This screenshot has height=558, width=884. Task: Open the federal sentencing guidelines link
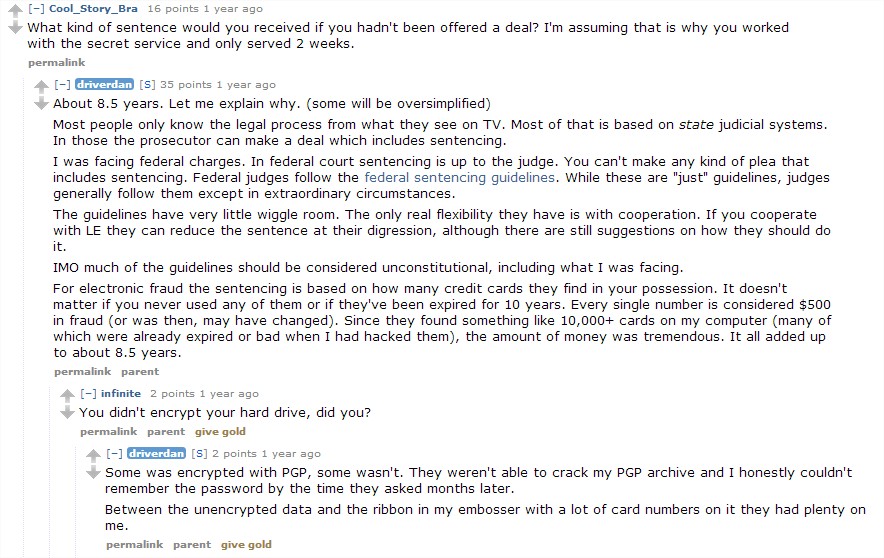pos(459,178)
